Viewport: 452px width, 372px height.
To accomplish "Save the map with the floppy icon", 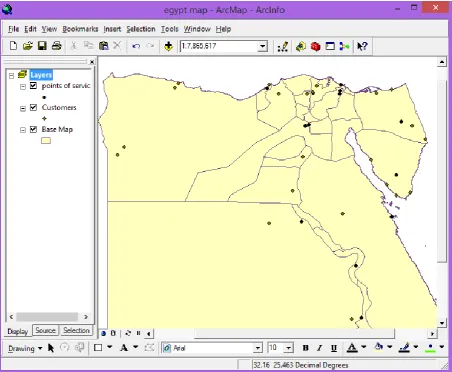I will tap(42, 46).
